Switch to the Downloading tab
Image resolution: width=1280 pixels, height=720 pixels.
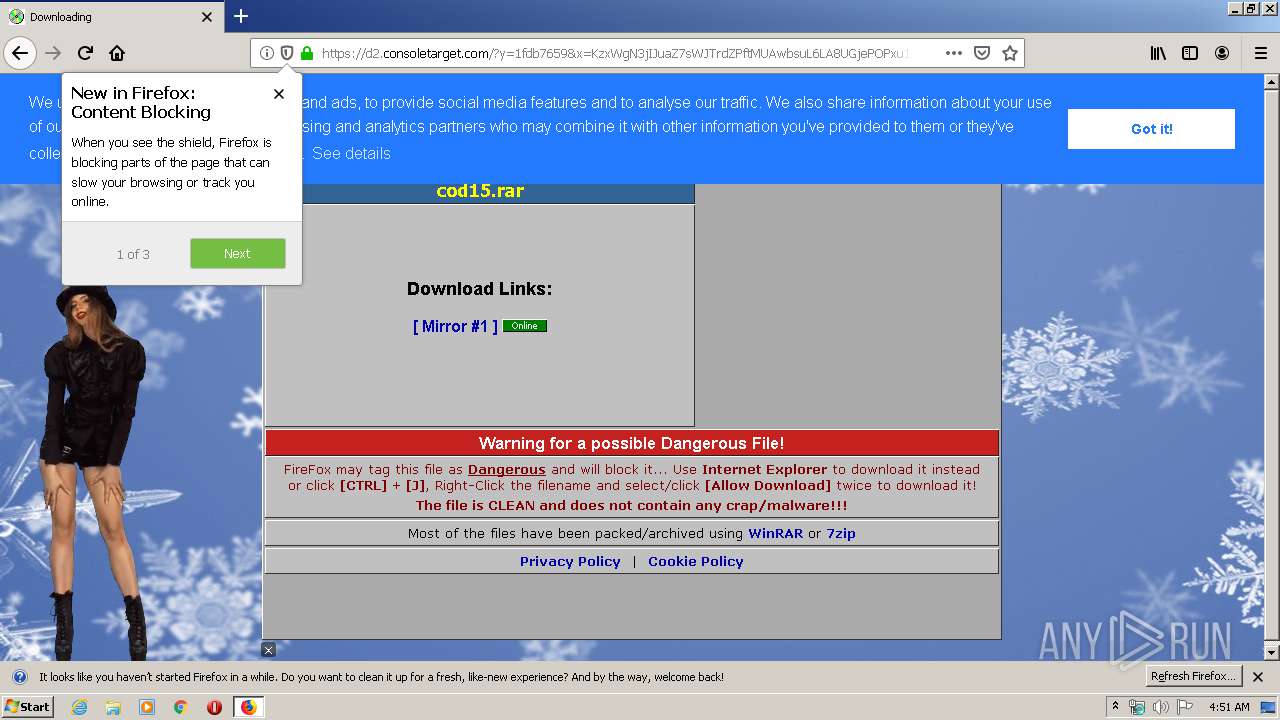coord(111,17)
